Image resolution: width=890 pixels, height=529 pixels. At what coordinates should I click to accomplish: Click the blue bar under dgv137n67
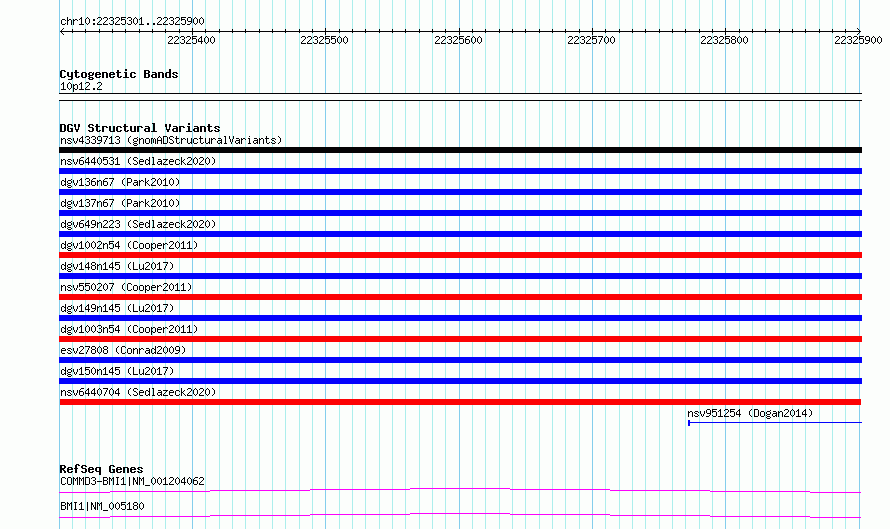coord(460,213)
